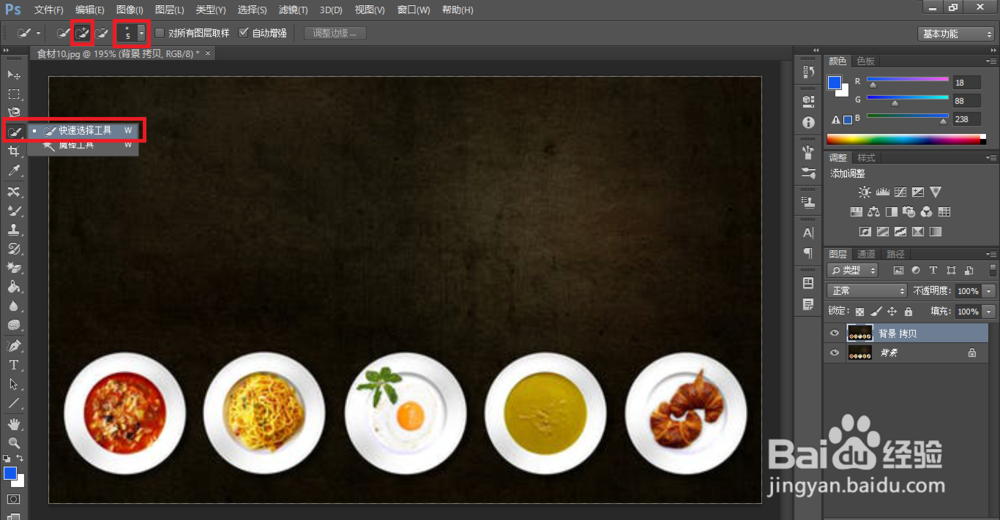Select the Clone Stamp tool

13,230
